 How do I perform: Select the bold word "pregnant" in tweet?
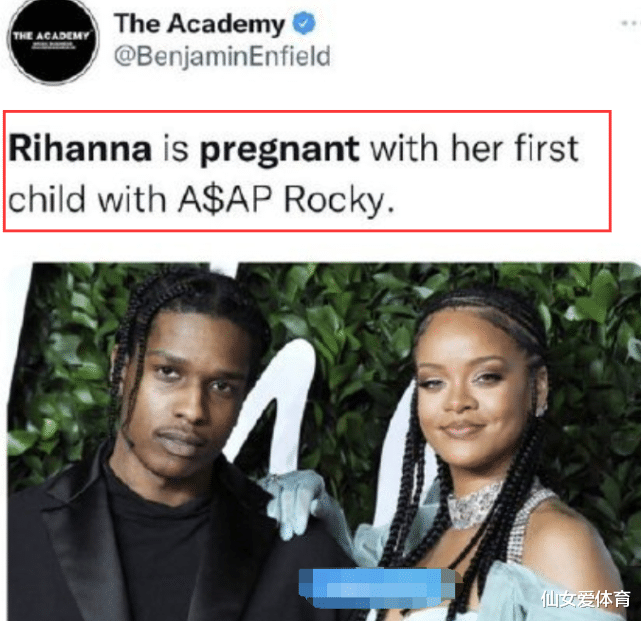279,151
